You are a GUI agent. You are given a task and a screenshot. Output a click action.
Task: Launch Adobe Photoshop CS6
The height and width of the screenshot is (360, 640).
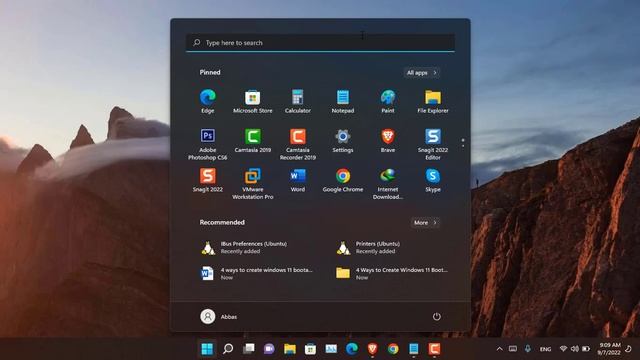(207, 144)
